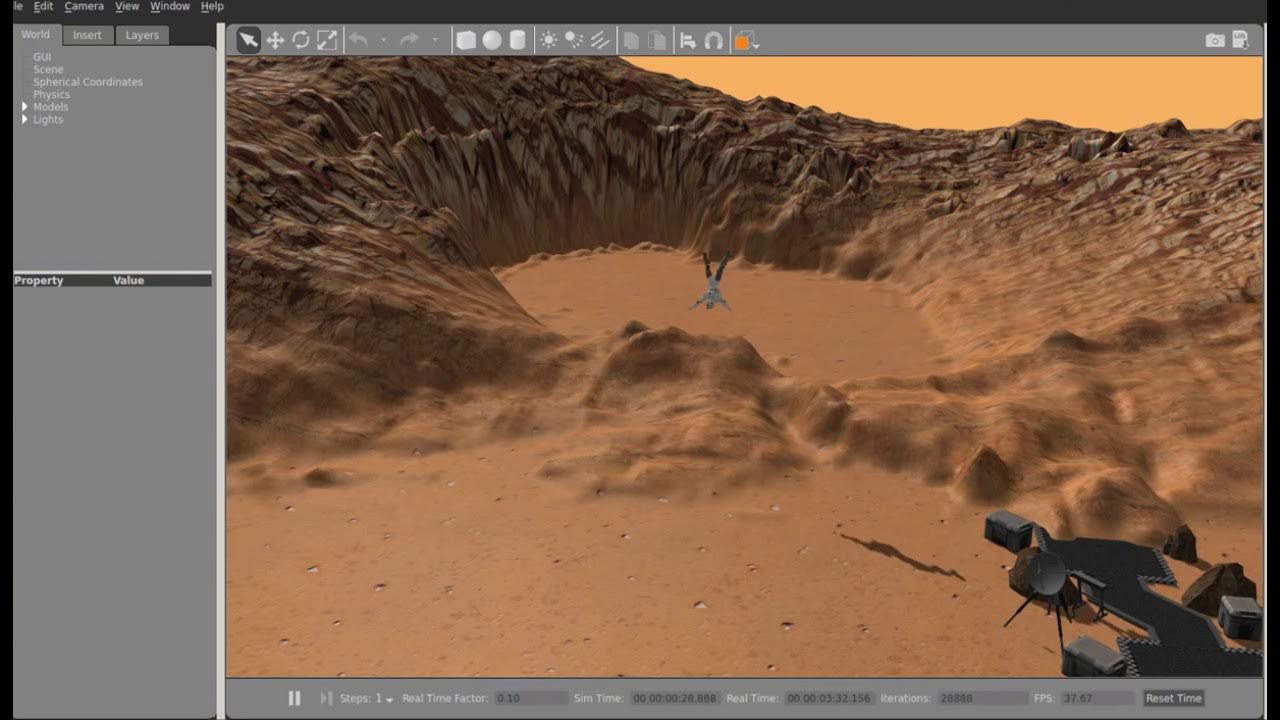This screenshot has width=1280, height=720.
Task: Click the Value column header
Action: (128, 281)
